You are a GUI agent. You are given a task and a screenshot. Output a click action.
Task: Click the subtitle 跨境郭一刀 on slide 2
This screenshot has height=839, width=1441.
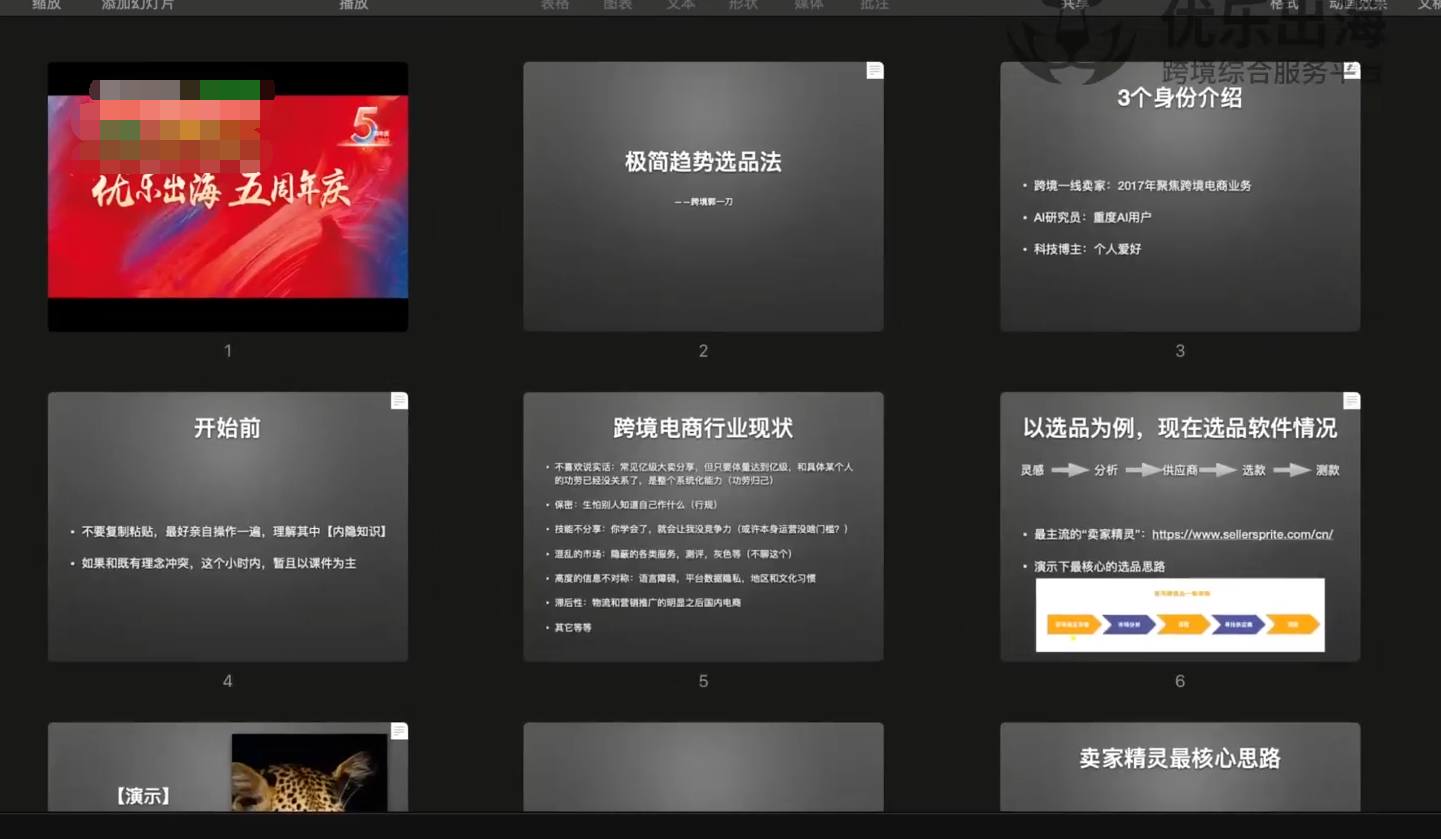point(704,202)
